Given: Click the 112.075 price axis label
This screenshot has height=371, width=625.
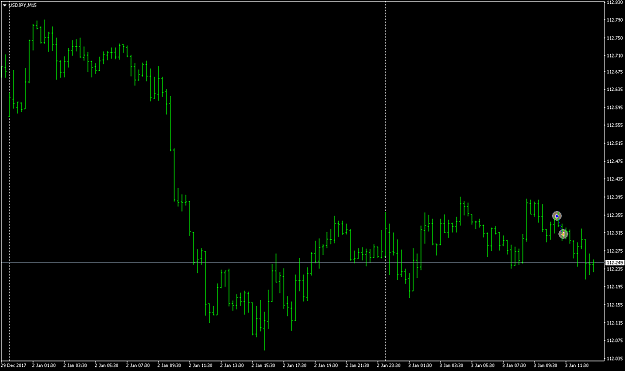Looking at the screenshot, I should (x=615, y=340).
